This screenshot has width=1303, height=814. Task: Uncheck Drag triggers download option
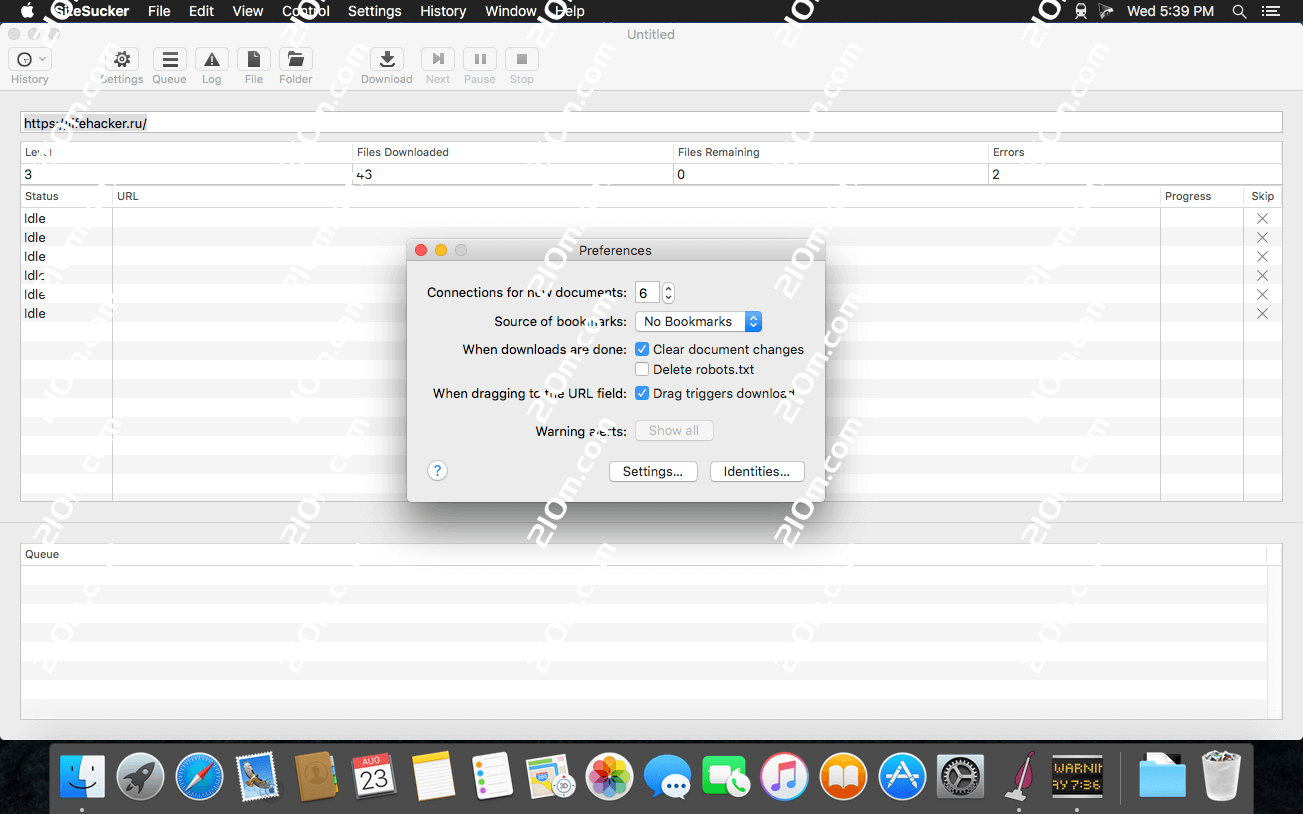click(x=642, y=394)
